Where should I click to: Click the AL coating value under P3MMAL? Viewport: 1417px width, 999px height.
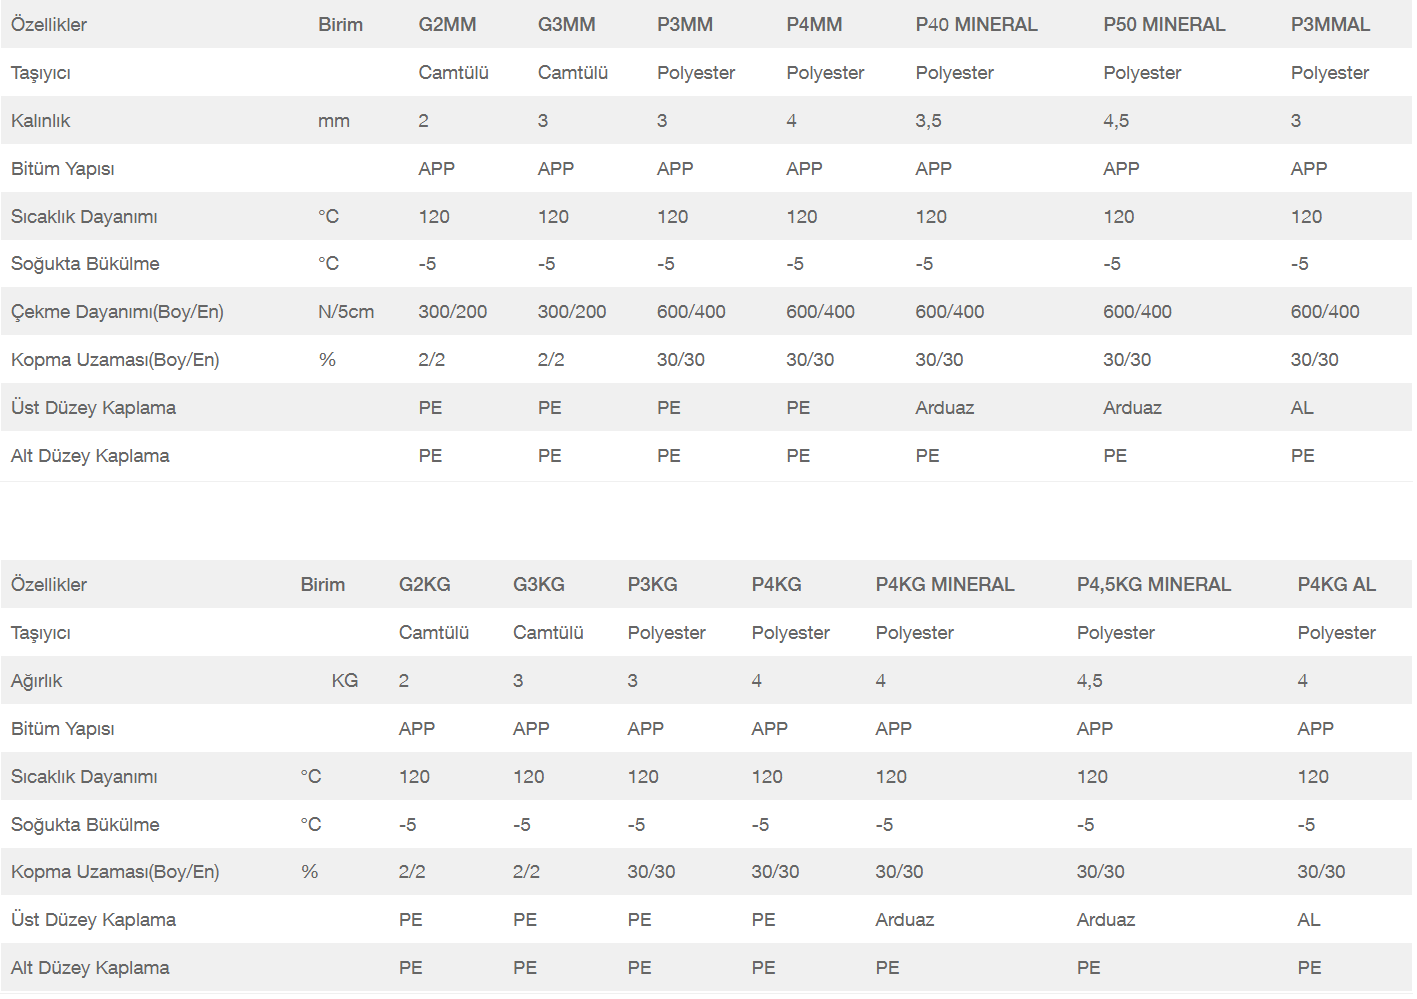pos(1302,408)
